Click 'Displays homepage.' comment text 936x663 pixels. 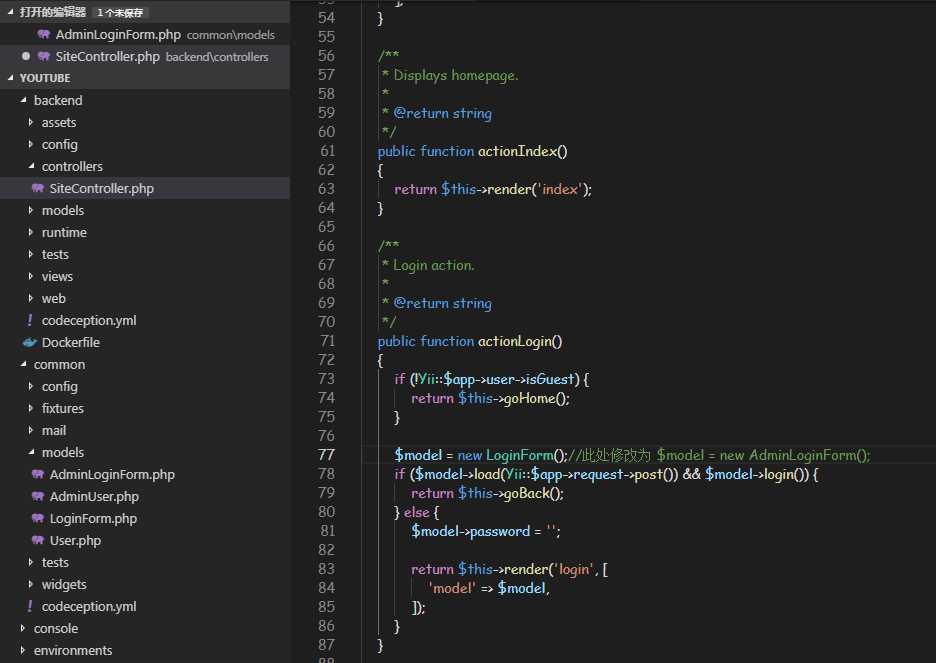tap(455, 75)
